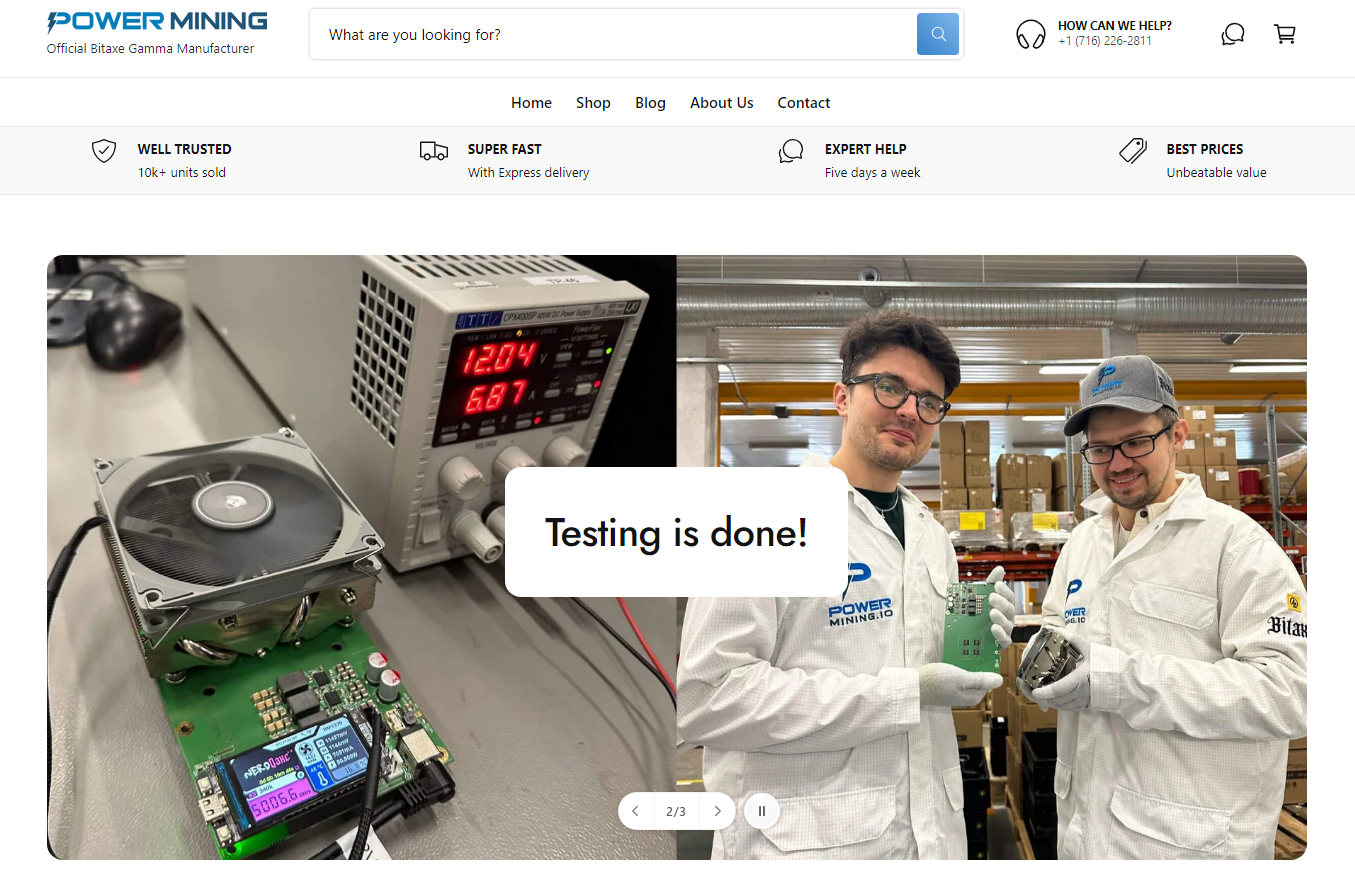Screen dimensions: 1355x880
Task: Click the 'WELL TRUSTED' heading
Action: coord(185,149)
